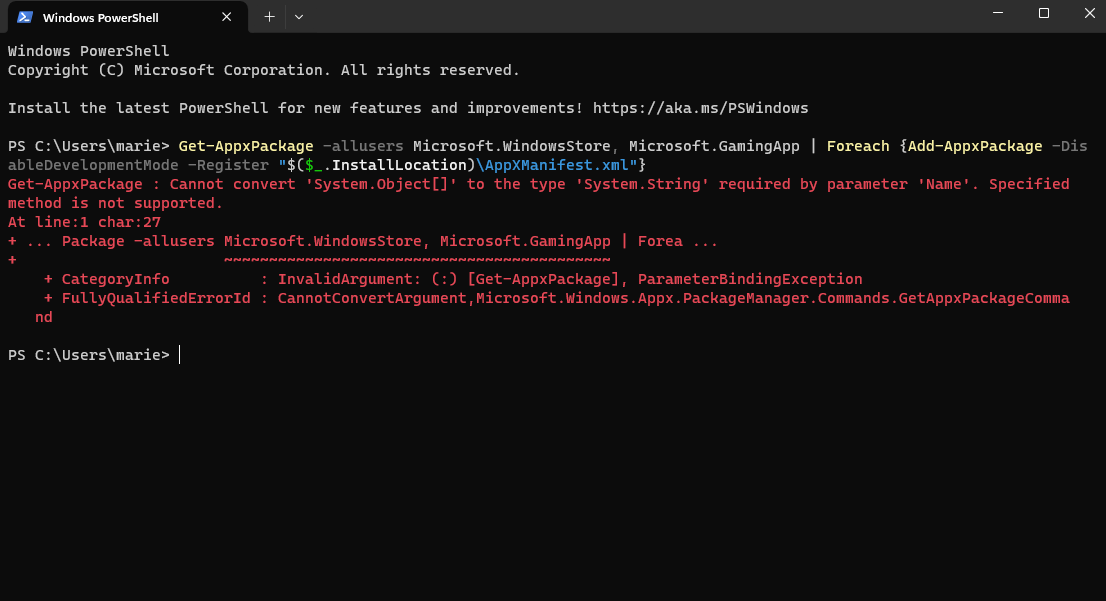Click ParameterBindingException text
Screen dimensions: 1106x601
pos(750,279)
